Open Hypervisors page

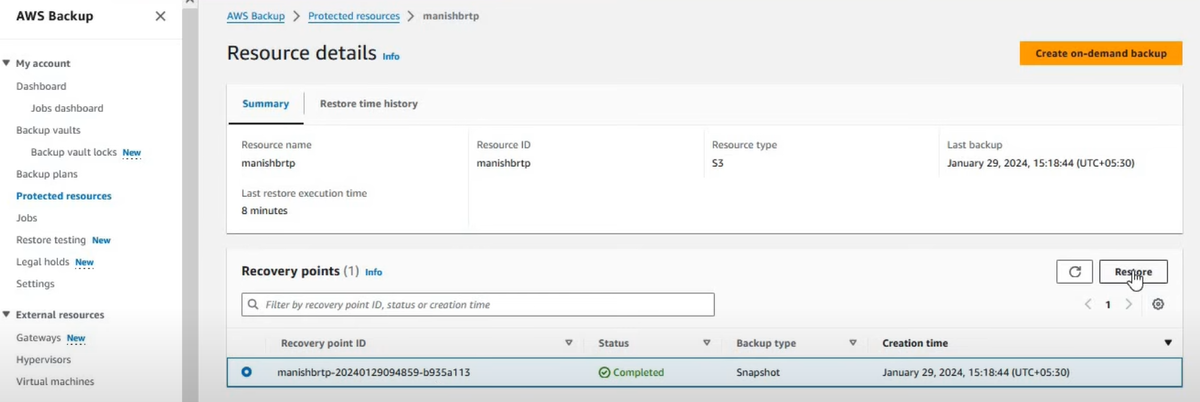pos(43,359)
